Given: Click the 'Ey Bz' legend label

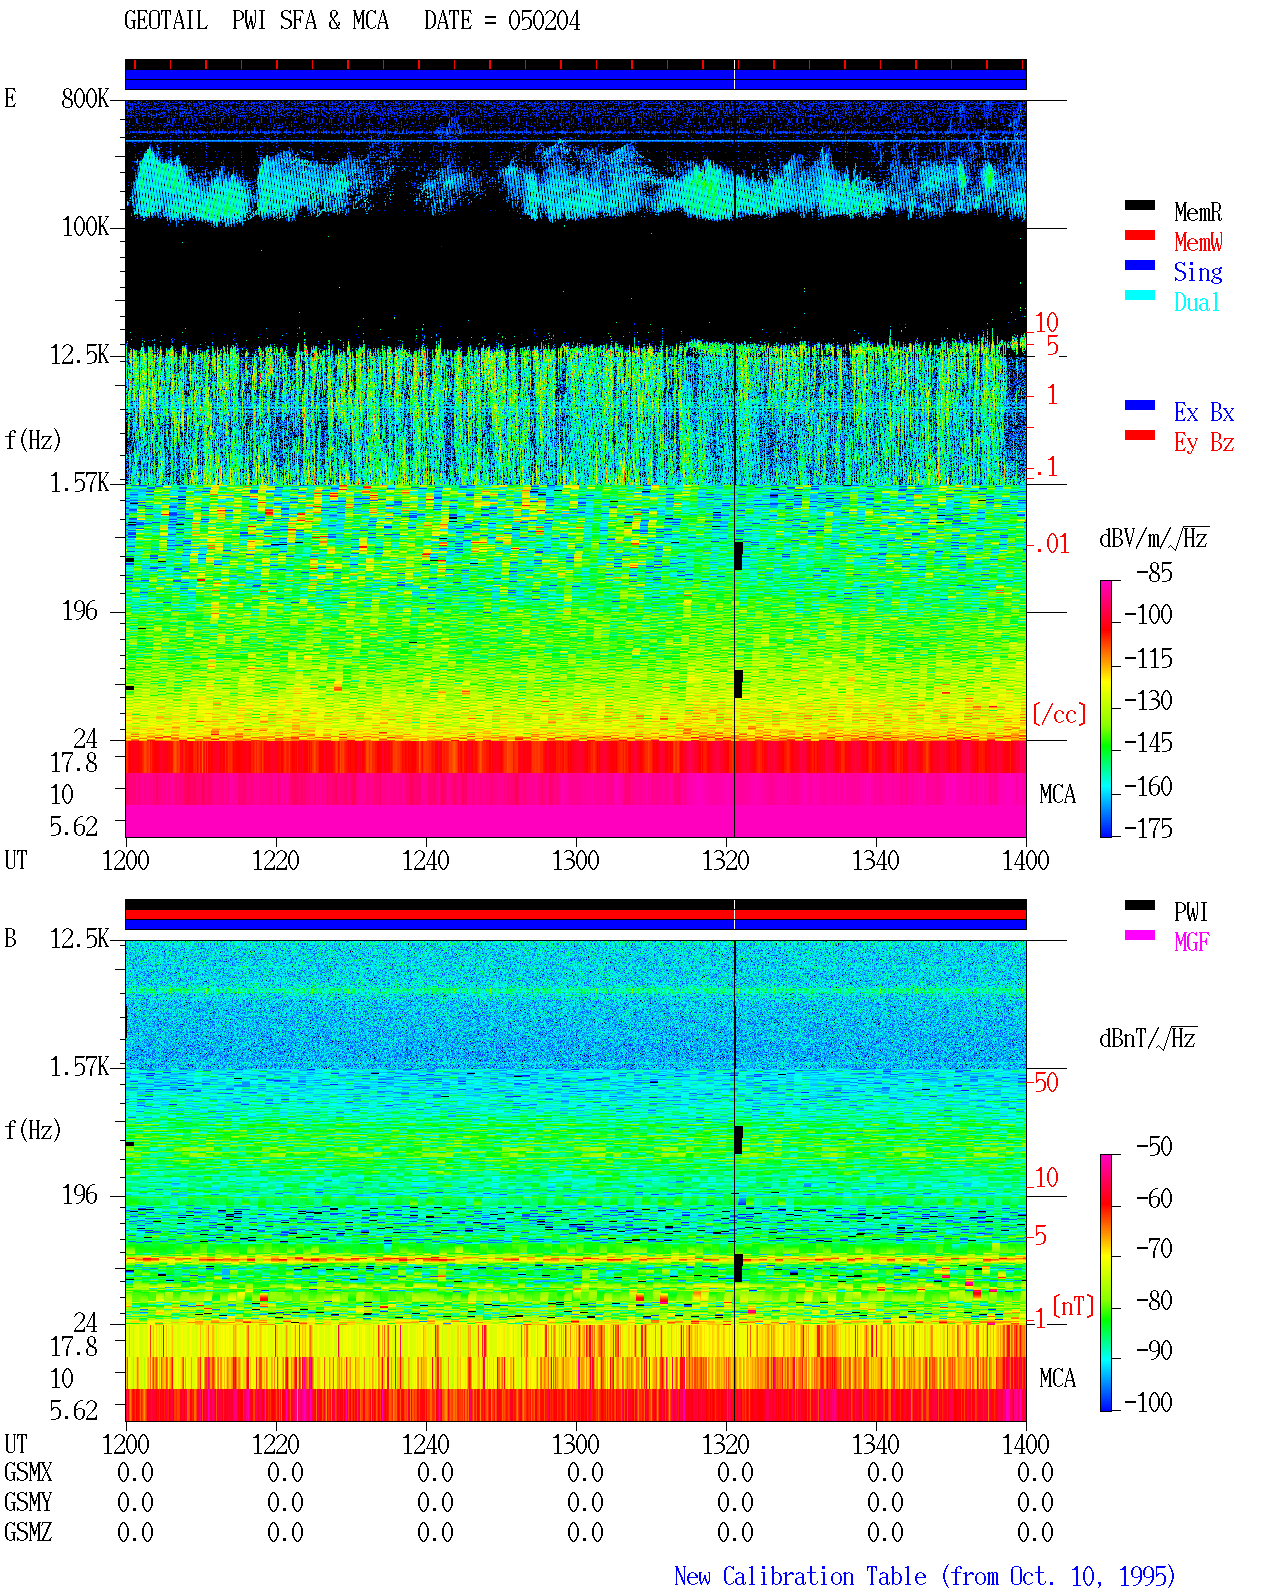Looking at the screenshot, I should 1204,442.
